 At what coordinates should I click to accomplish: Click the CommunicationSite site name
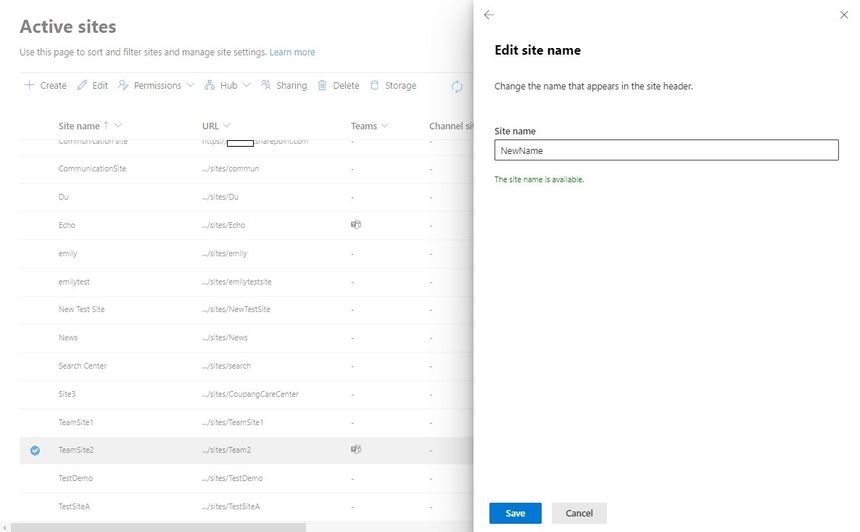tap(92, 168)
